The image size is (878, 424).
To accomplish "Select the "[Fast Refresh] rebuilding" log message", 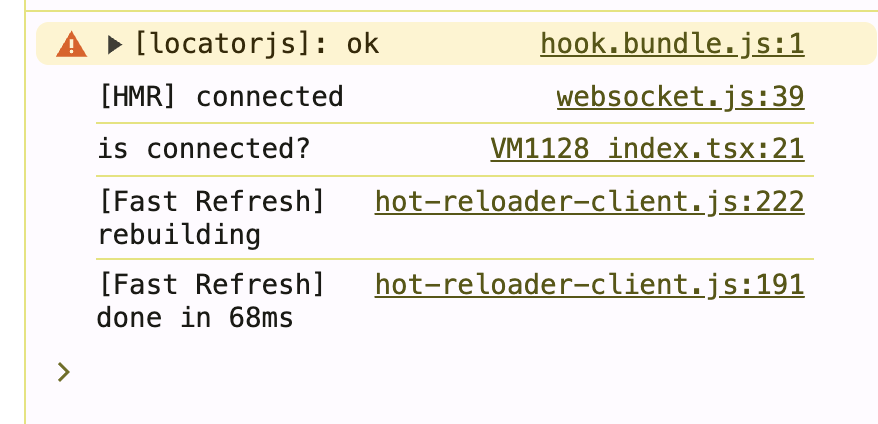I will click(x=211, y=219).
